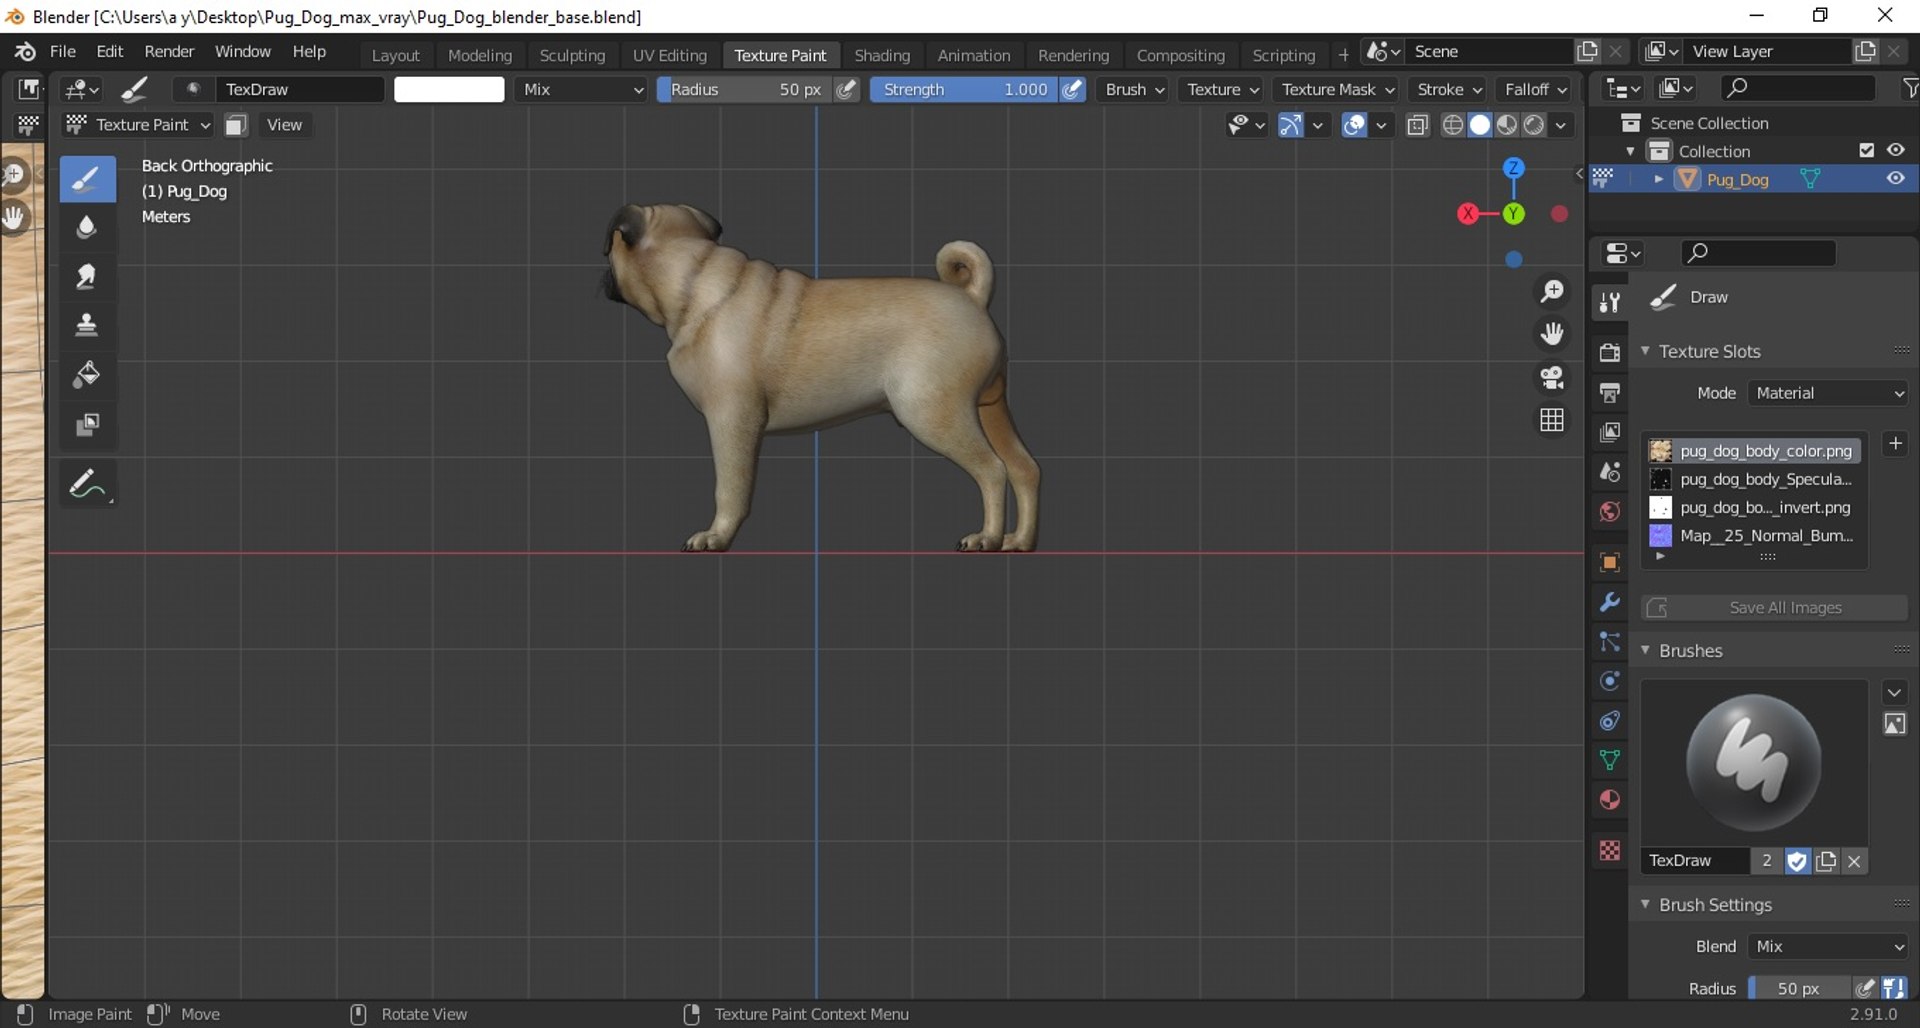
Task: Toggle X-ray display
Action: pos(1417,125)
